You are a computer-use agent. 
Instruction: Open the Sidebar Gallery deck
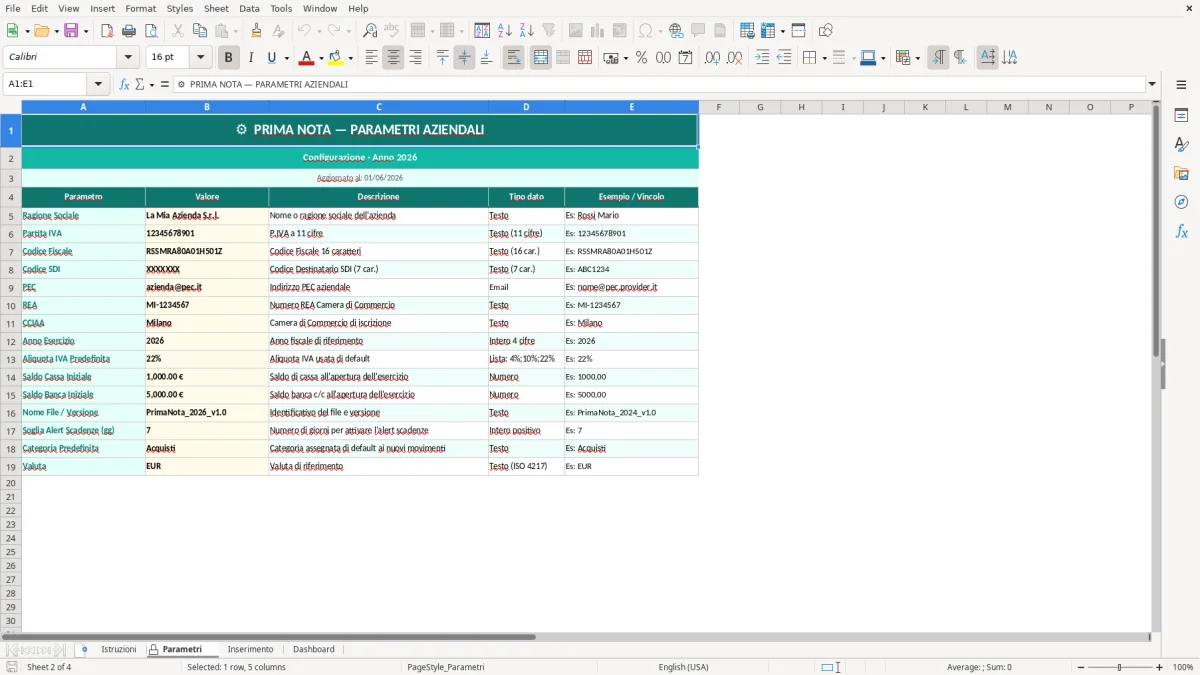click(1181, 174)
